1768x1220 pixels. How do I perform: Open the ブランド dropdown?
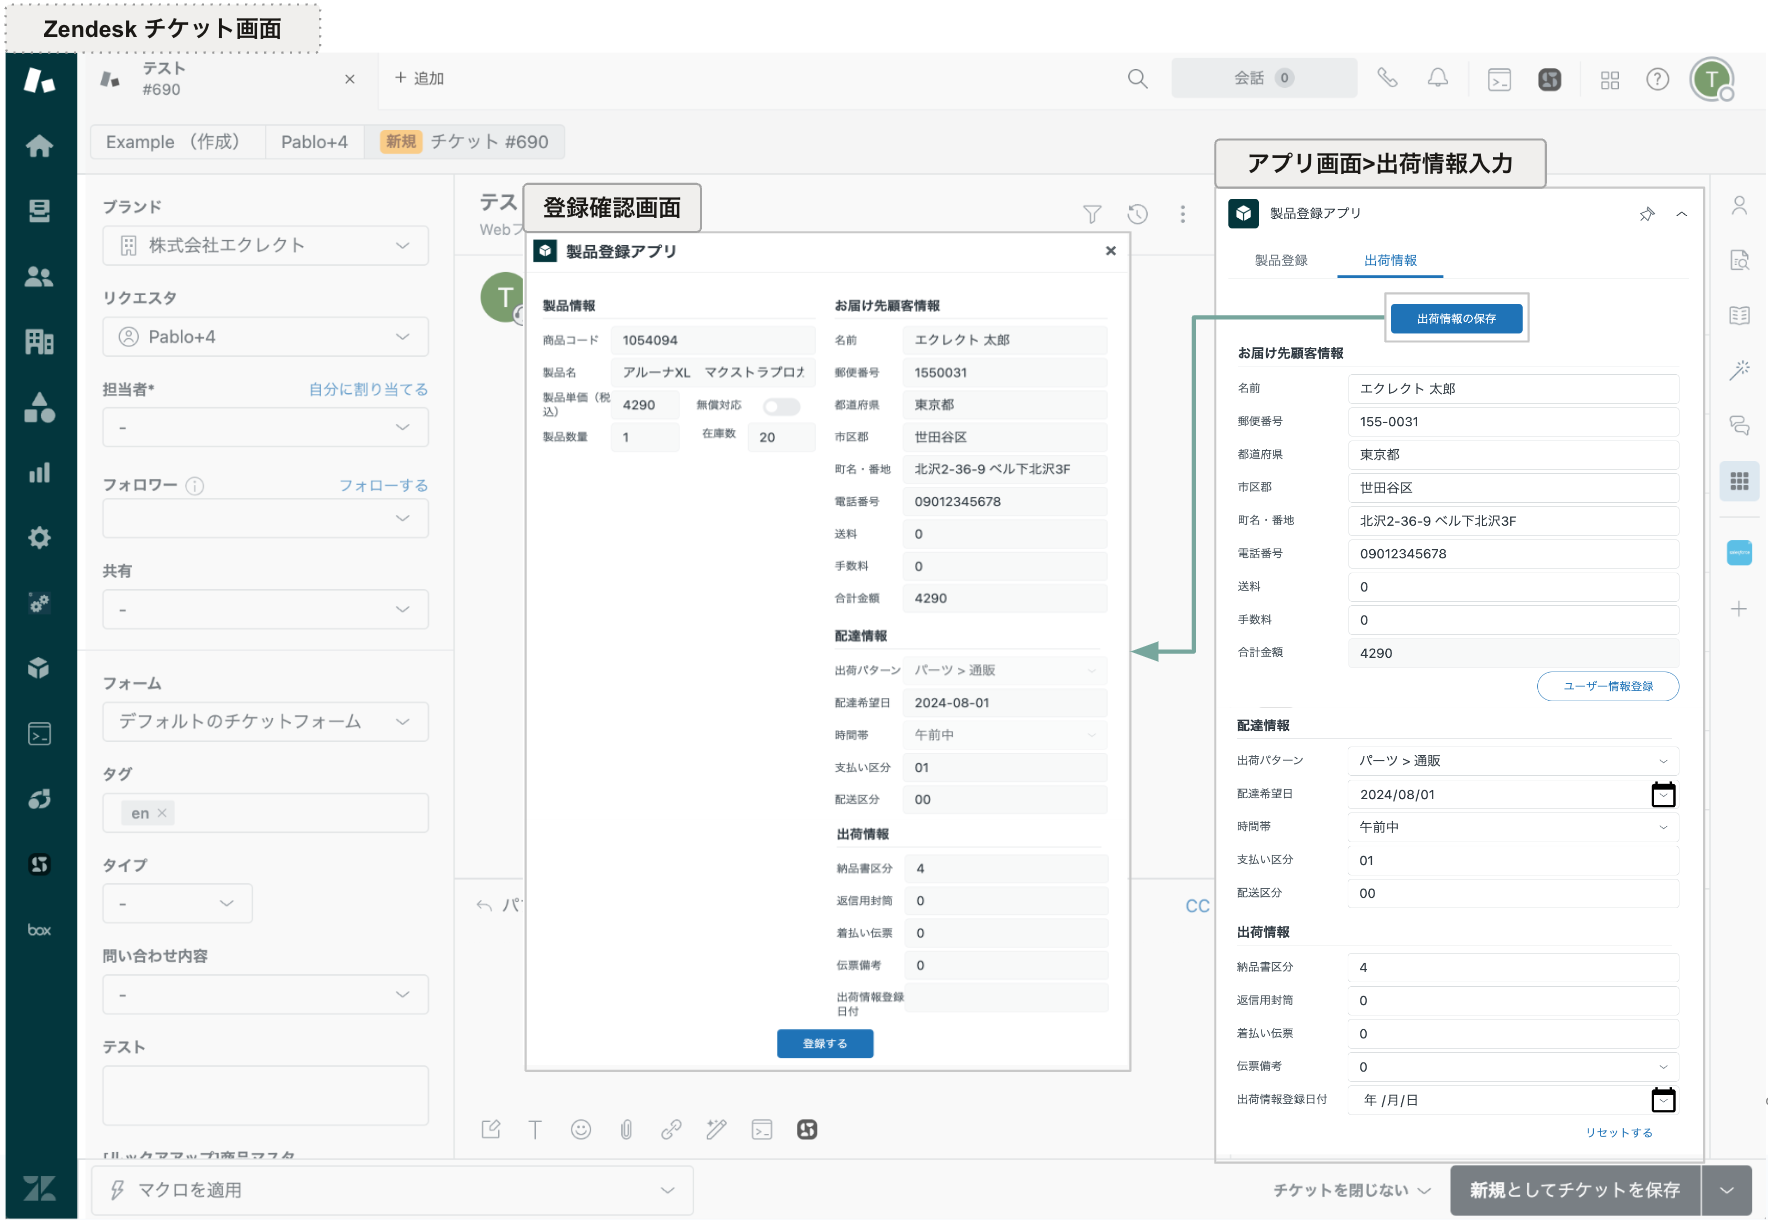266,245
